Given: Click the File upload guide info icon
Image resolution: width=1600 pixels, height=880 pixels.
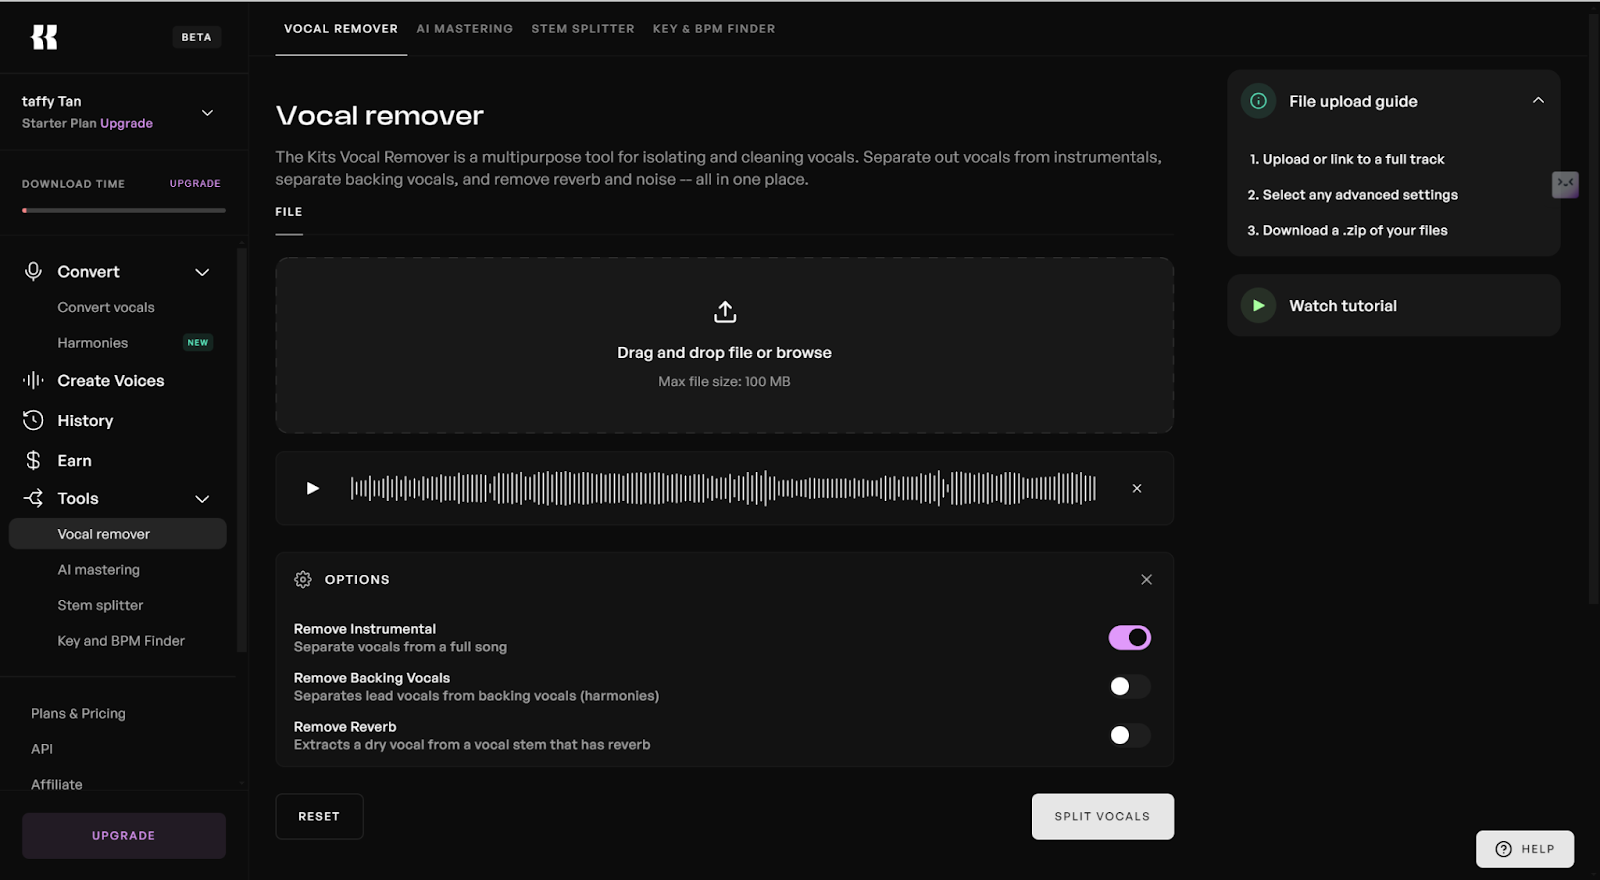Looking at the screenshot, I should (x=1259, y=101).
